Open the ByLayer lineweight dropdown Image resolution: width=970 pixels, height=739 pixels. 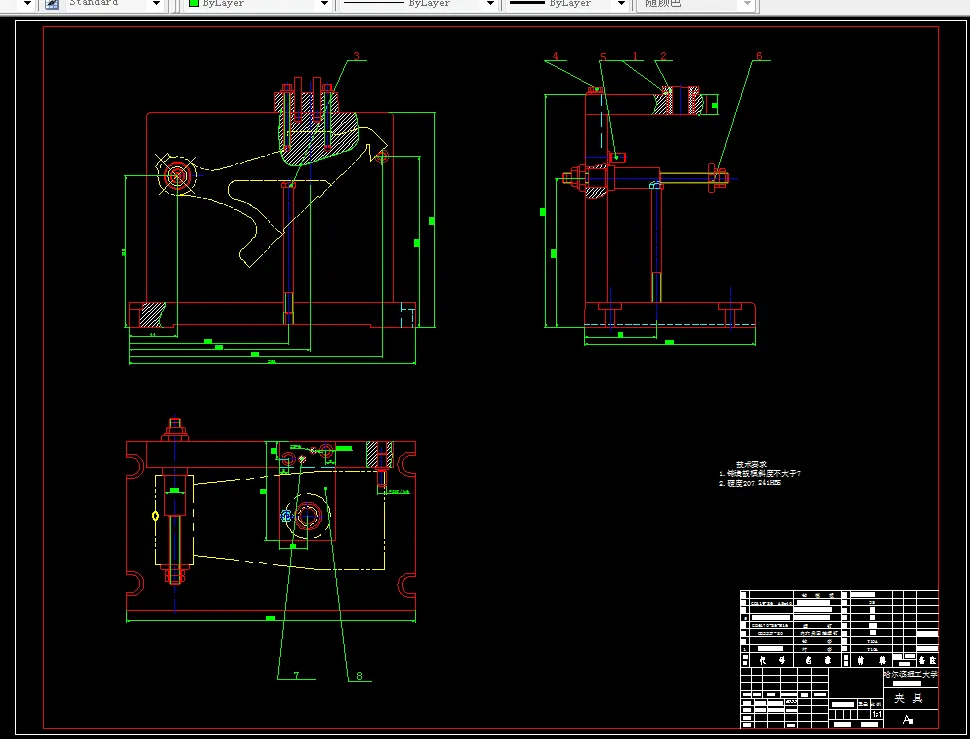coord(621,4)
